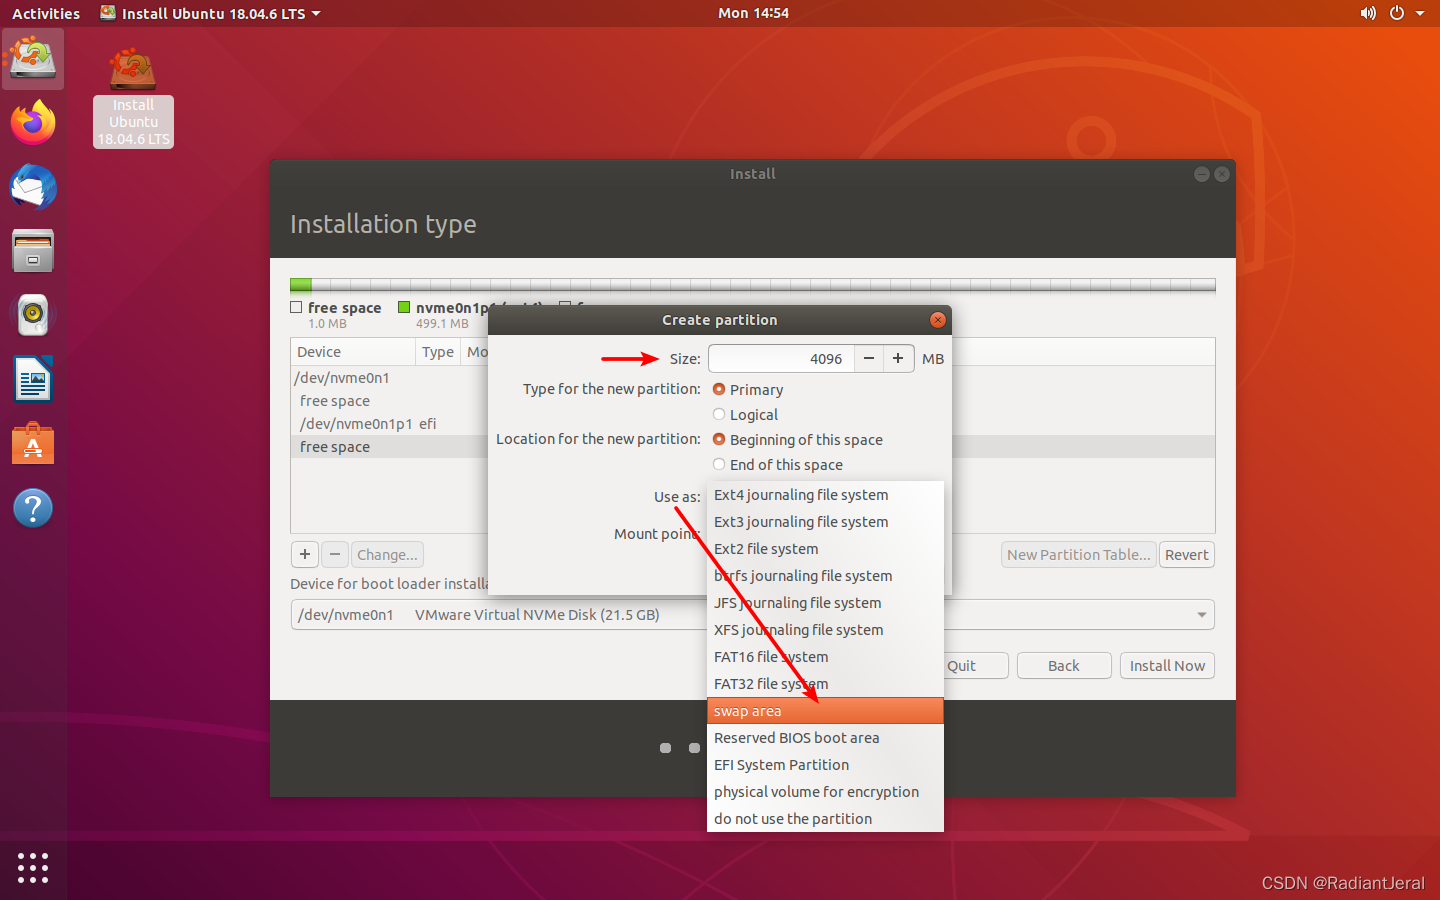This screenshot has height=900, width=1440.
Task: Select do not use the partition
Action: click(x=825, y=819)
